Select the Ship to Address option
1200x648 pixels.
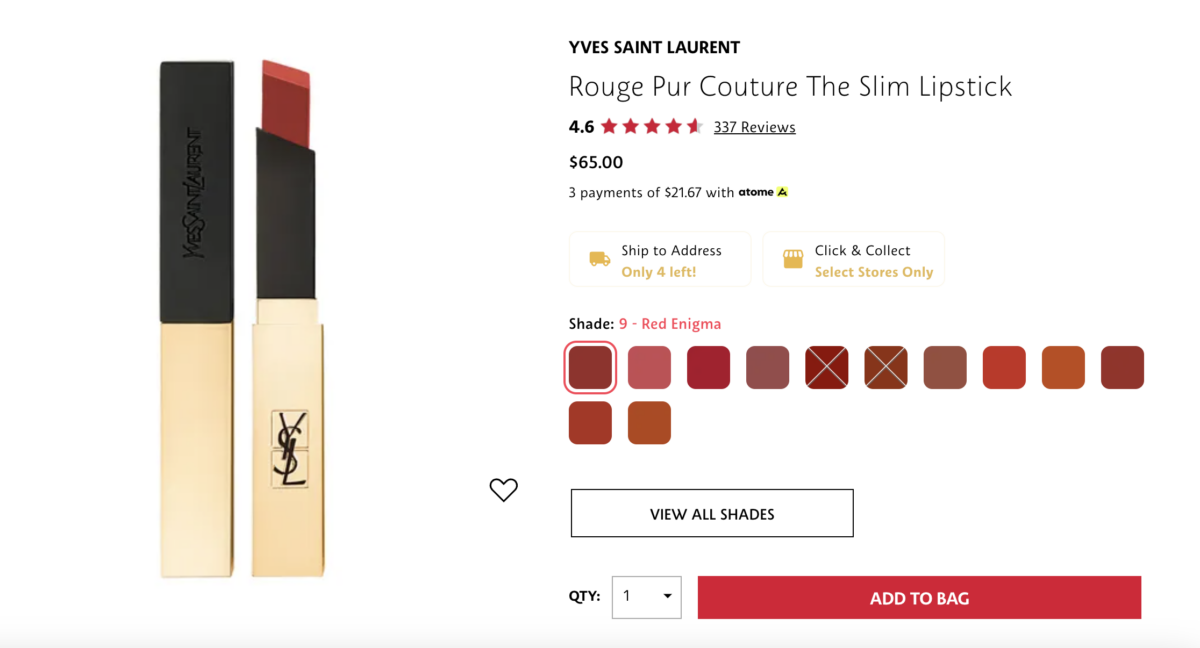click(x=660, y=258)
